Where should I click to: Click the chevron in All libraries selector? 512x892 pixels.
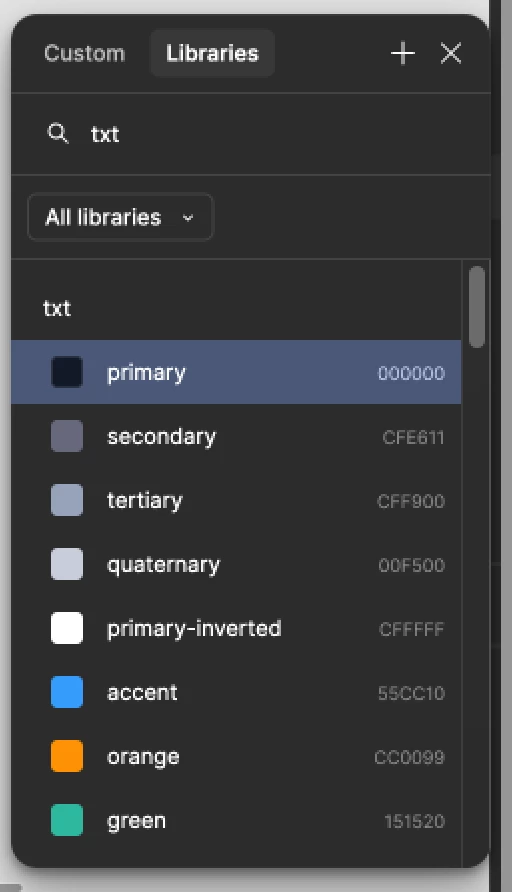pyautogui.click(x=188, y=218)
